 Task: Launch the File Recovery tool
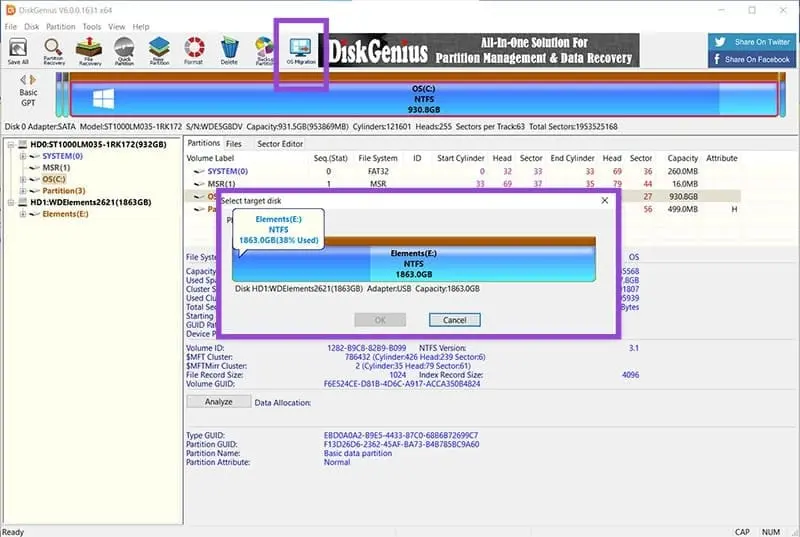(x=89, y=51)
